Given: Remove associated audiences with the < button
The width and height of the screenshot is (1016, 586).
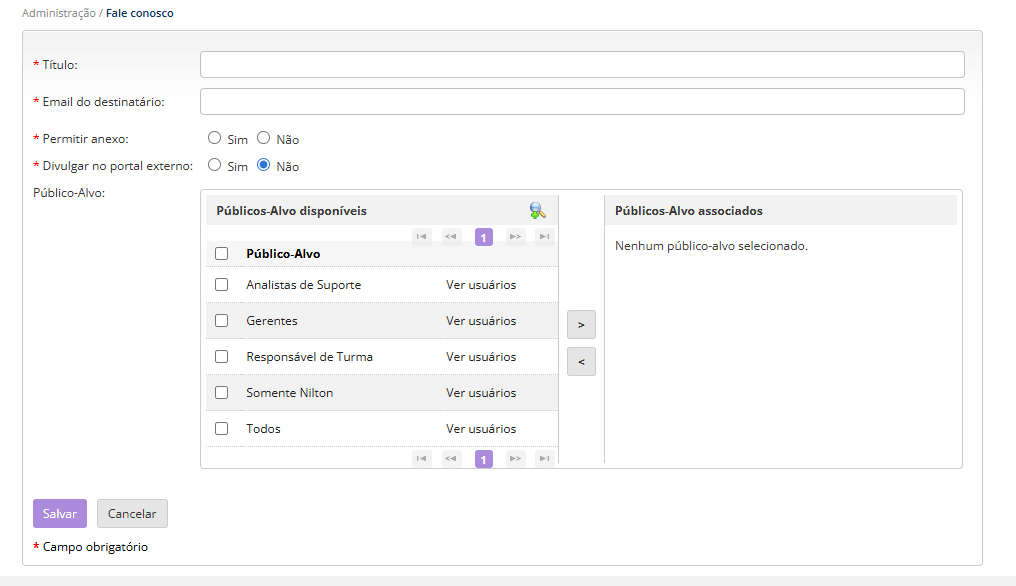Looking at the screenshot, I should pyautogui.click(x=581, y=361).
